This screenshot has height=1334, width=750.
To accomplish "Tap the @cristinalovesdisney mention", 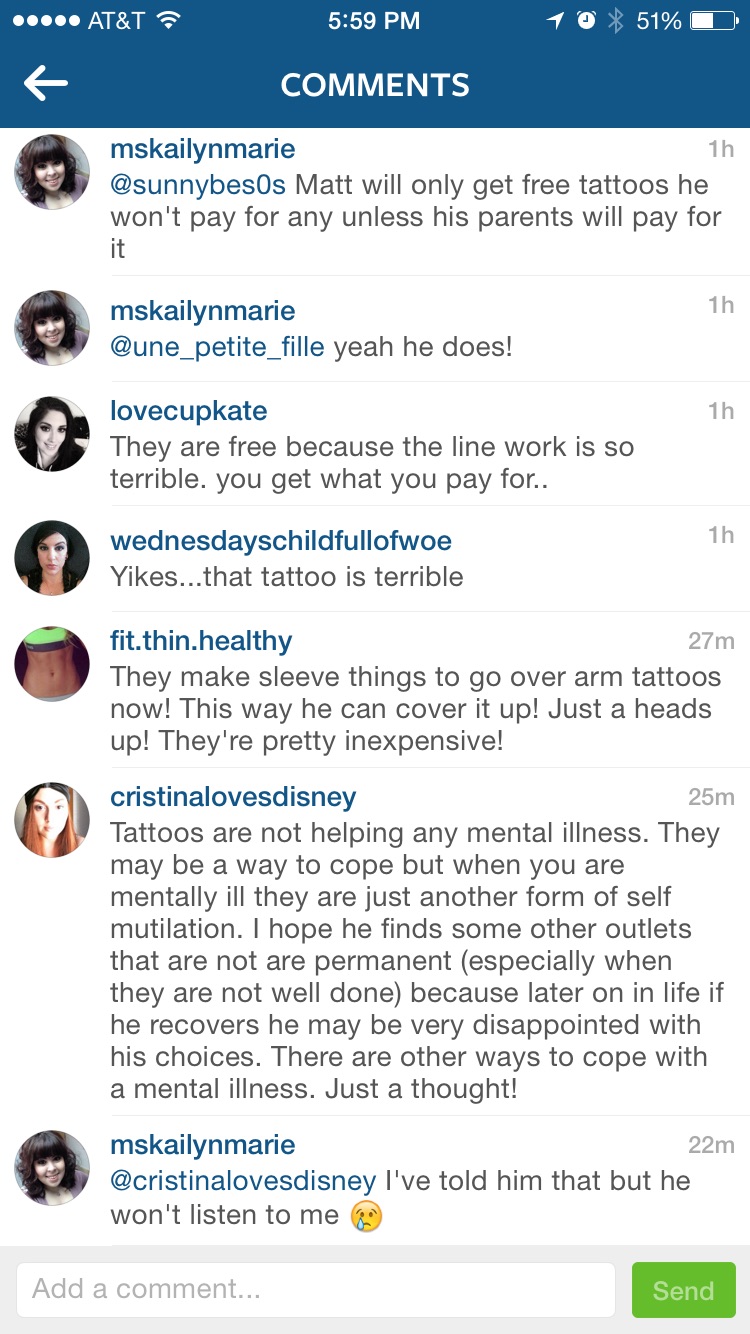I will (x=243, y=1180).
